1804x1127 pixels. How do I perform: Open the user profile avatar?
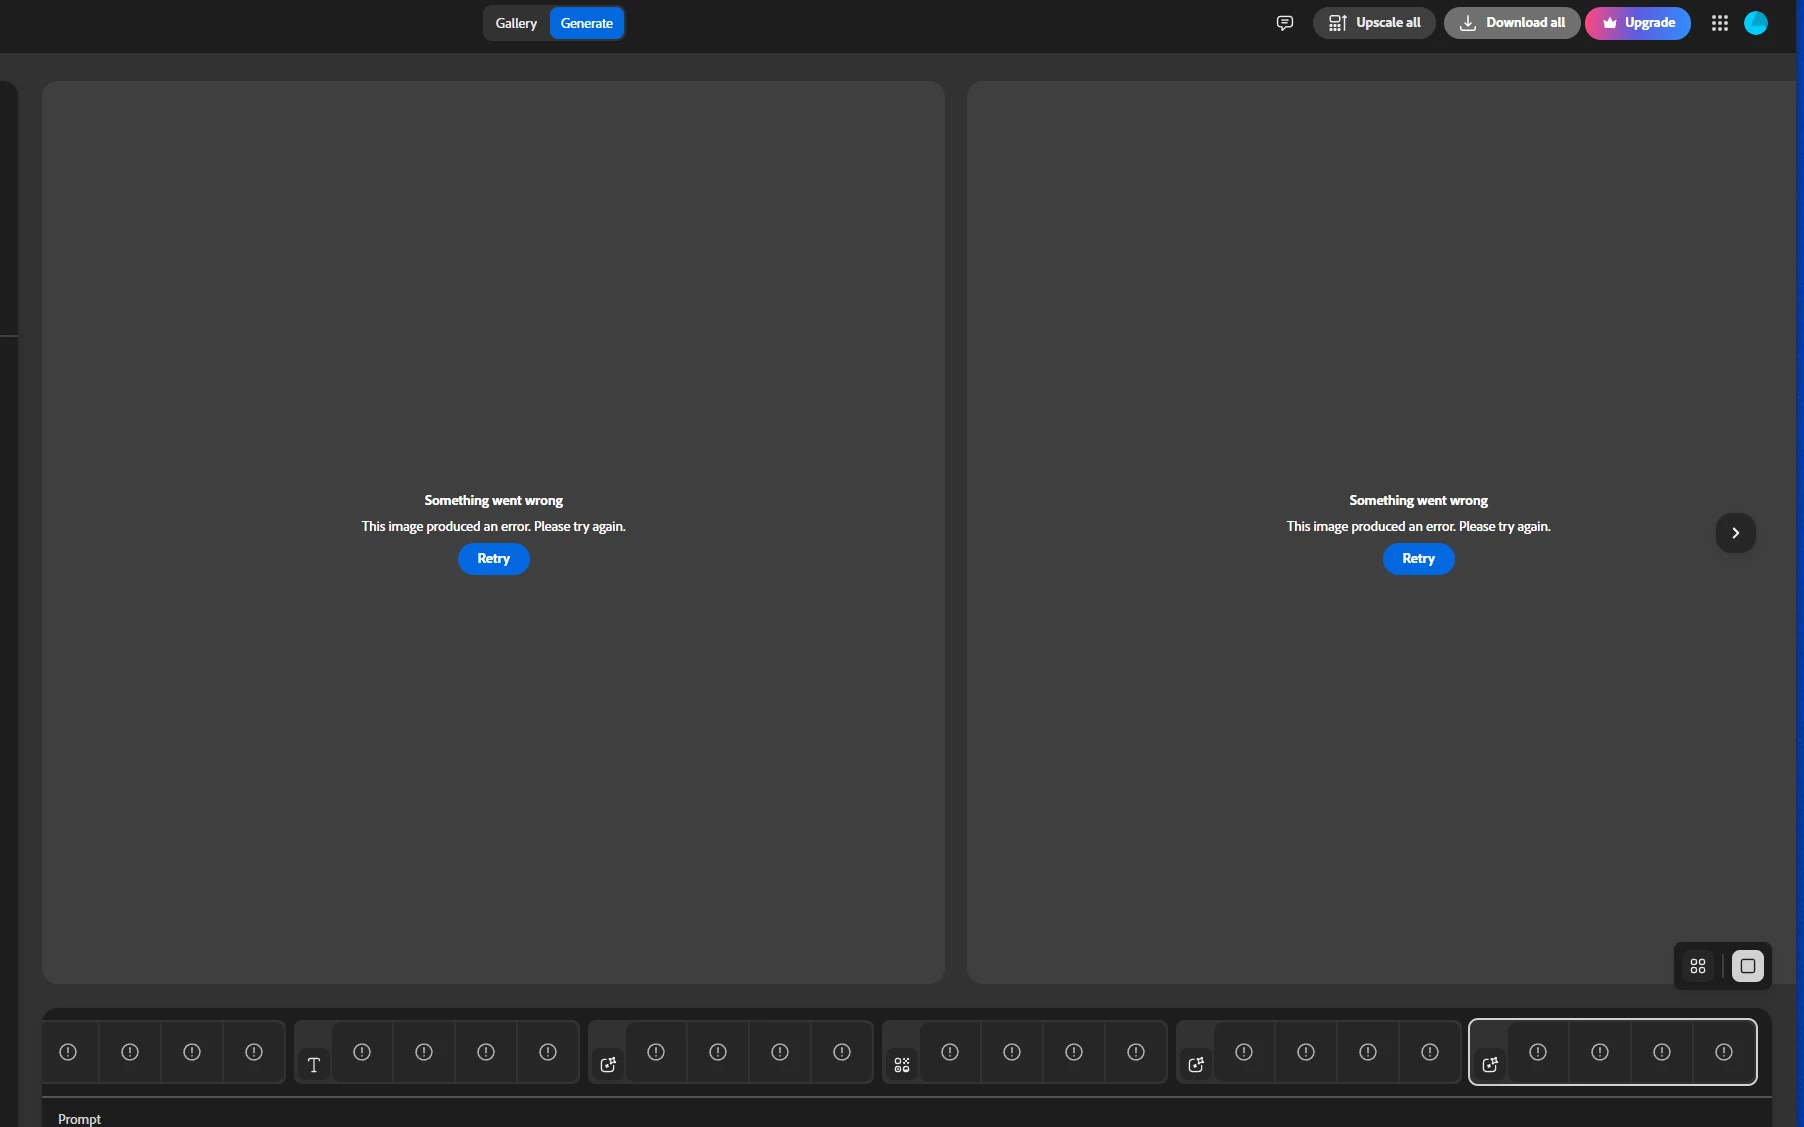[x=1756, y=23]
